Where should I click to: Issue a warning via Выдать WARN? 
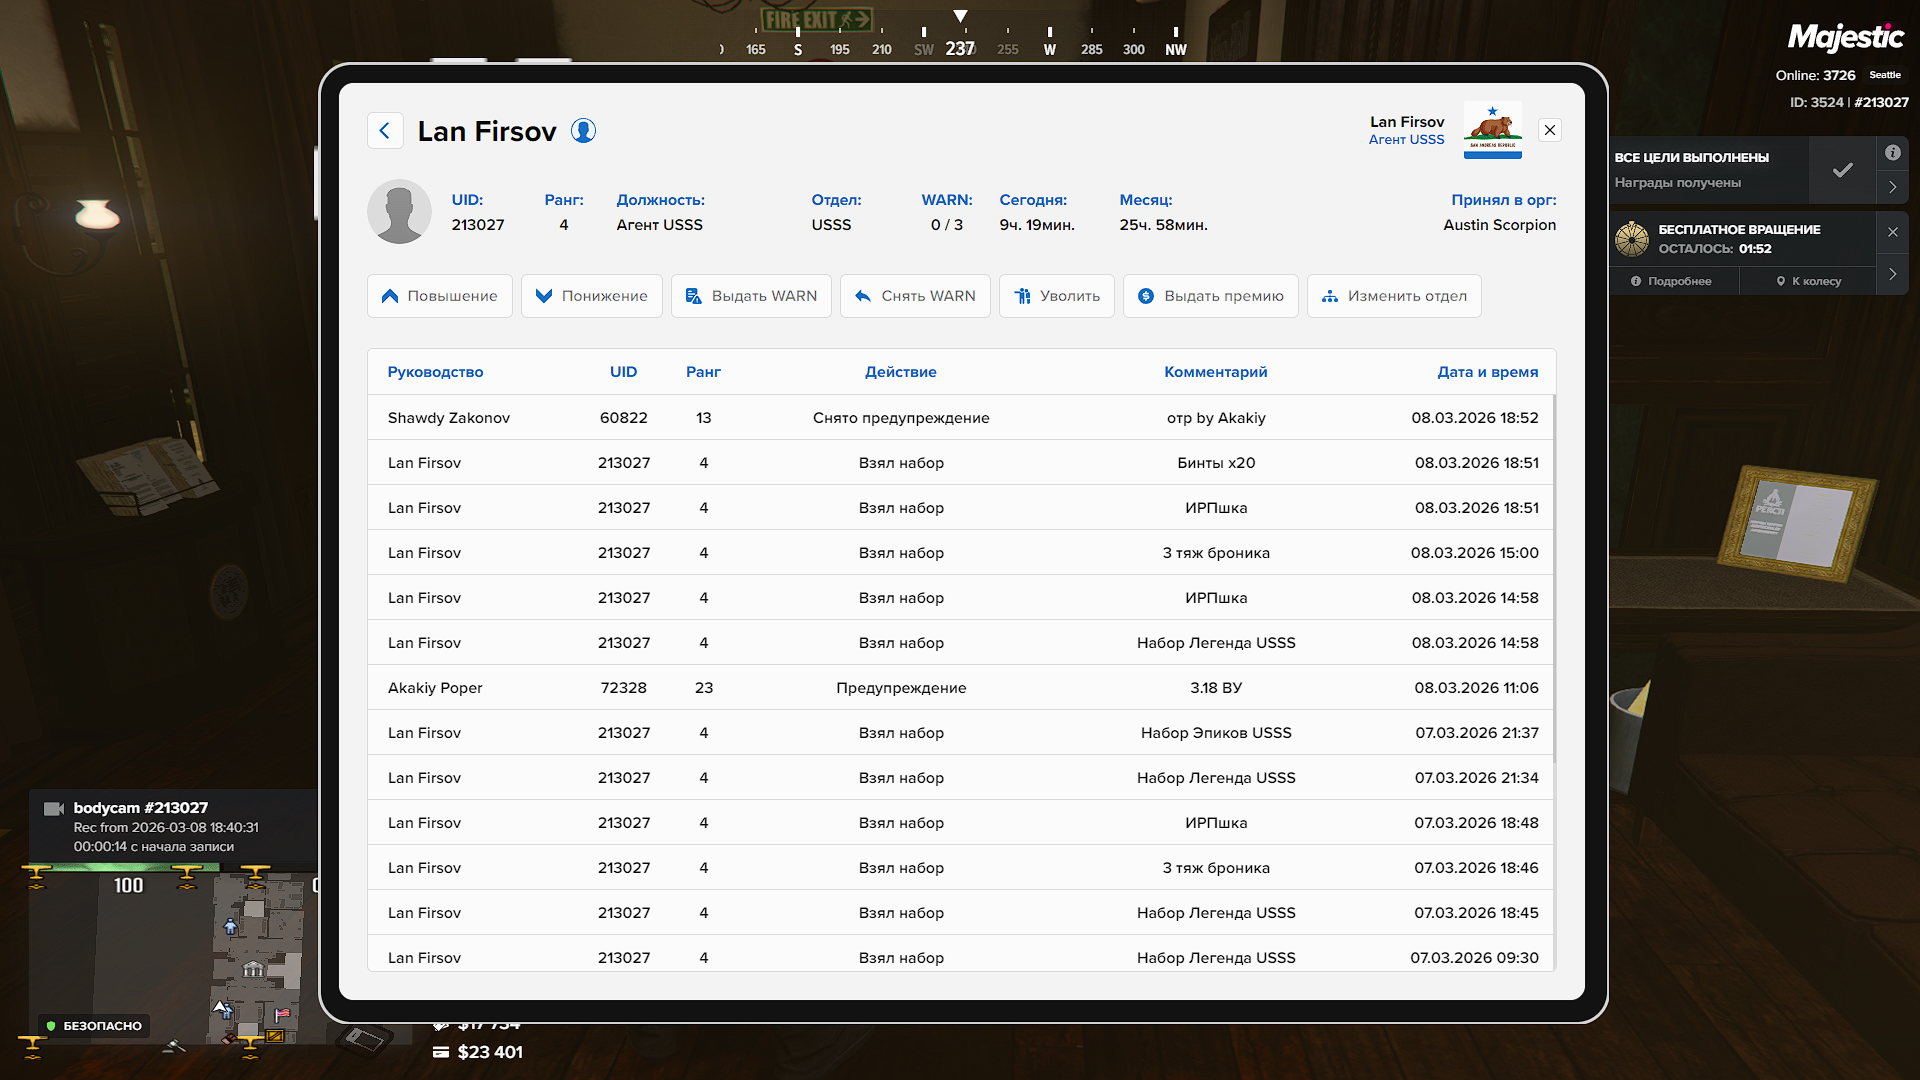coord(751,296)
